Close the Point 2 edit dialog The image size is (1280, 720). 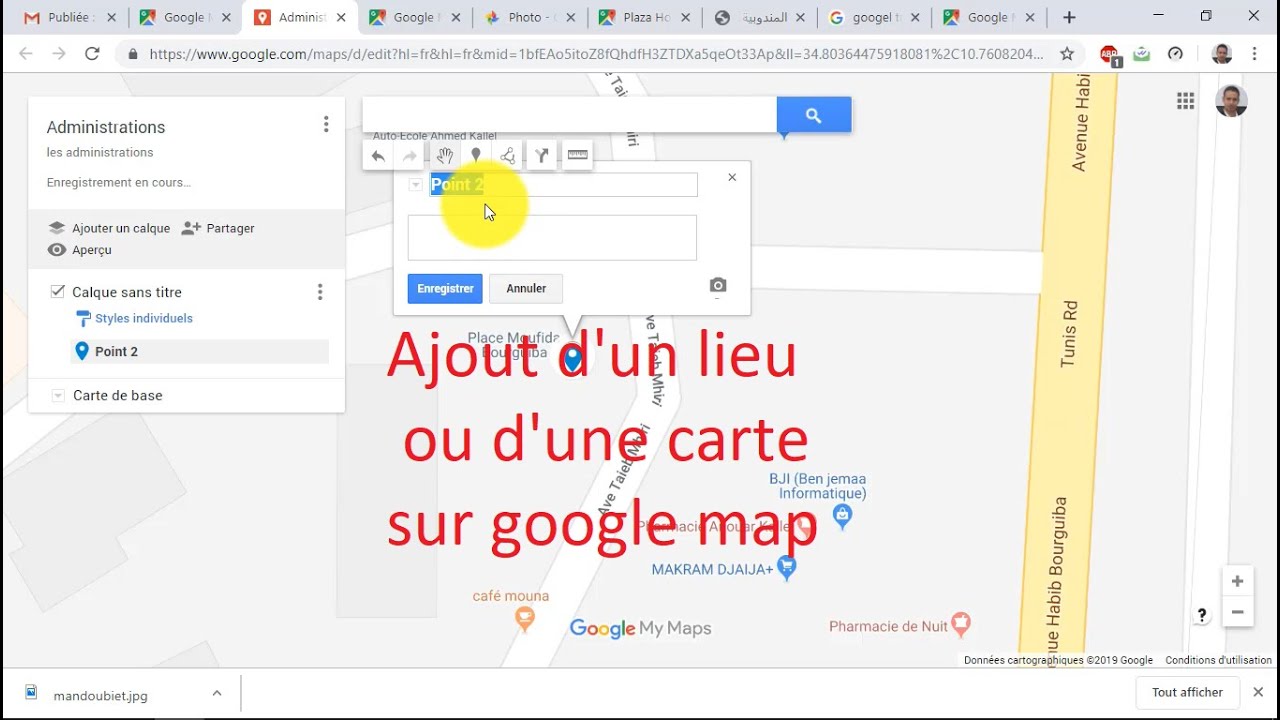732,177
